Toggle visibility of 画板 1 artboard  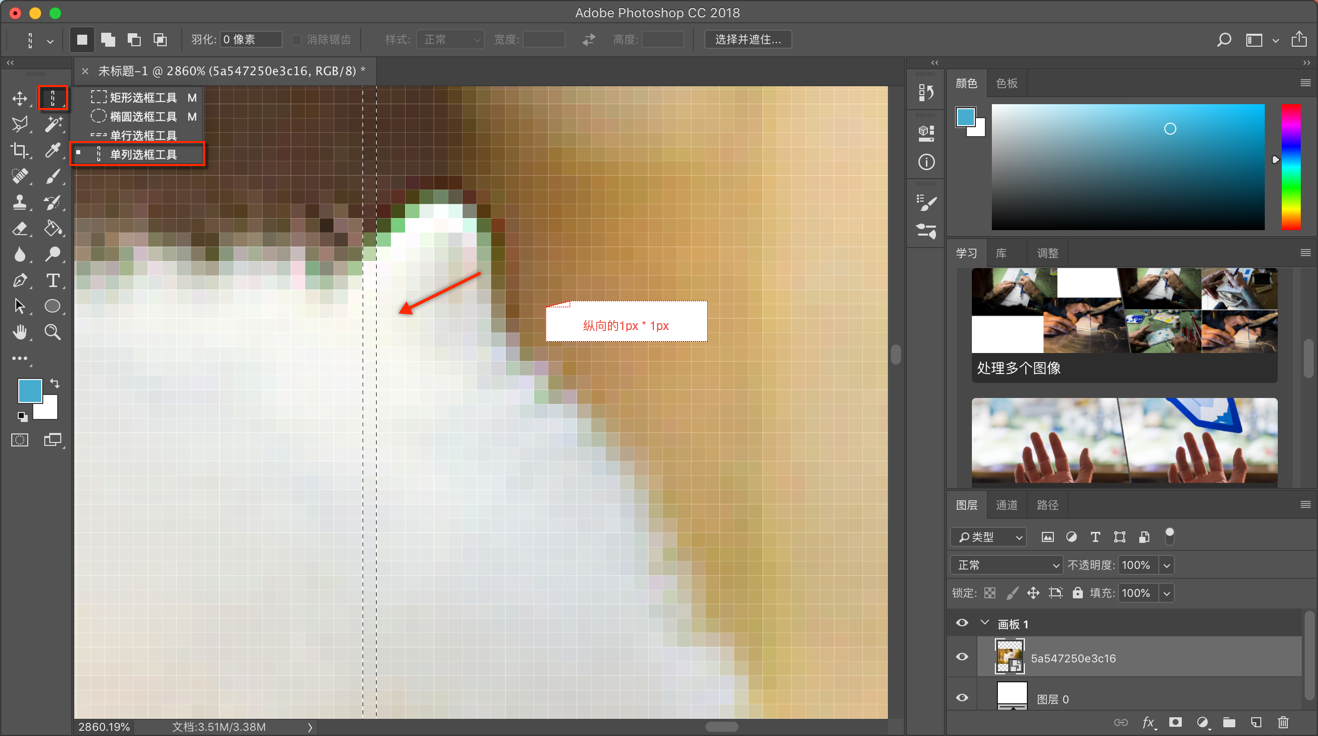coord(962,623)
